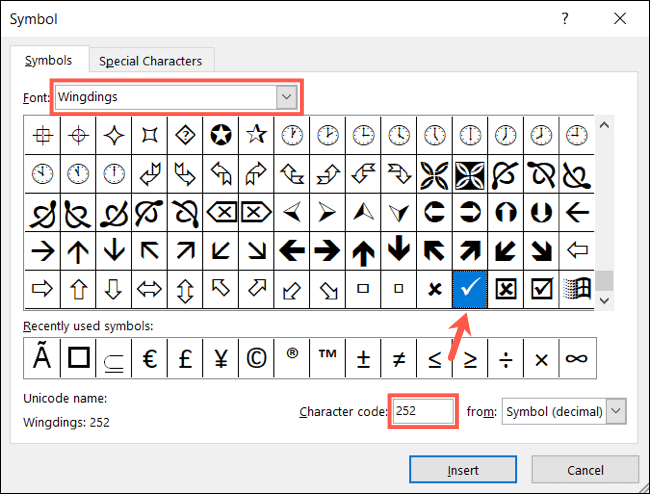Screen dimensions: 650x494
Task: Select the delete-left boxed X symbol
Action: point(221,212)
